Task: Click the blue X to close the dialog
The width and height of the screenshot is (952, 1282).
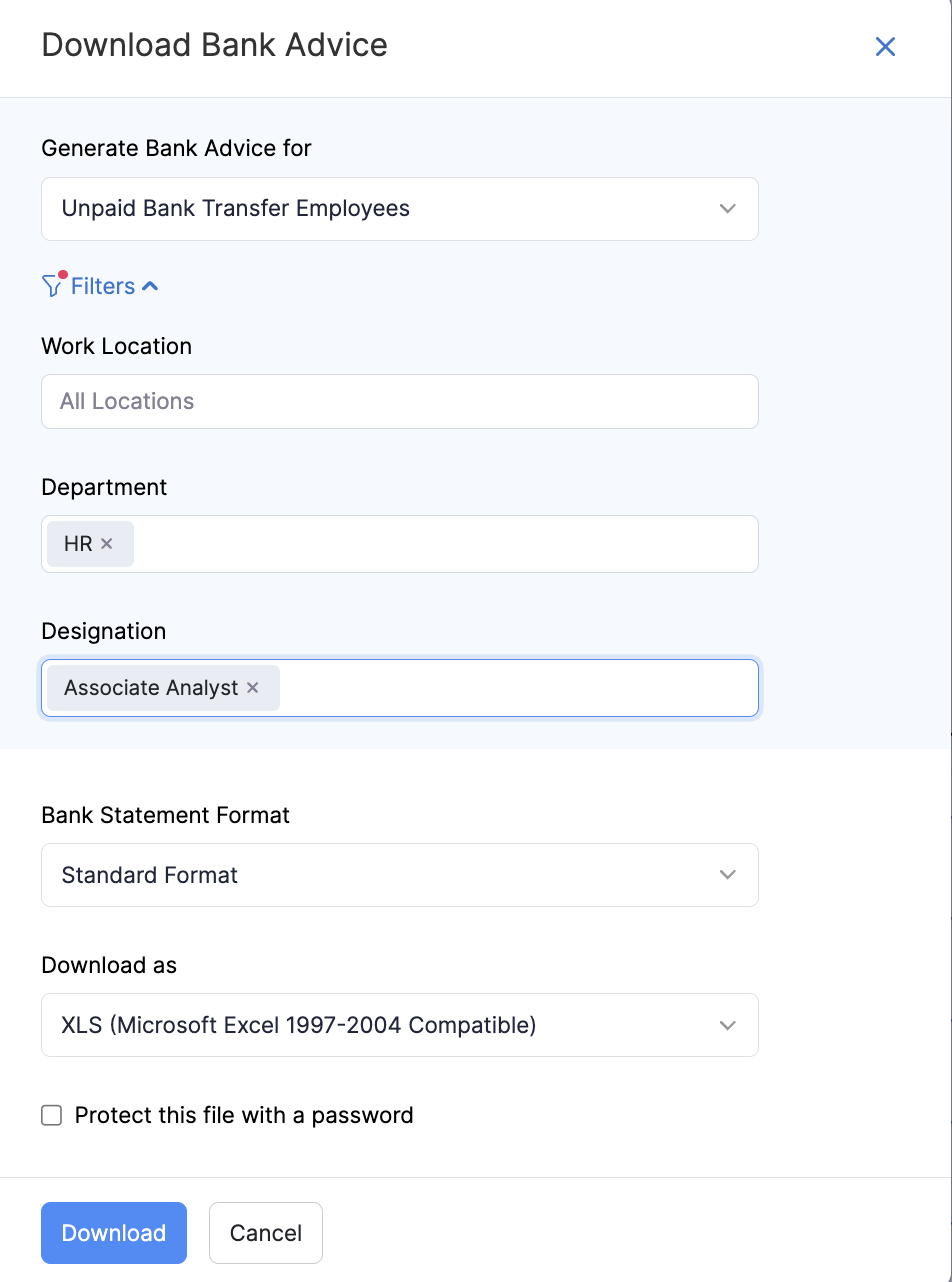Action: click(885, 46)
